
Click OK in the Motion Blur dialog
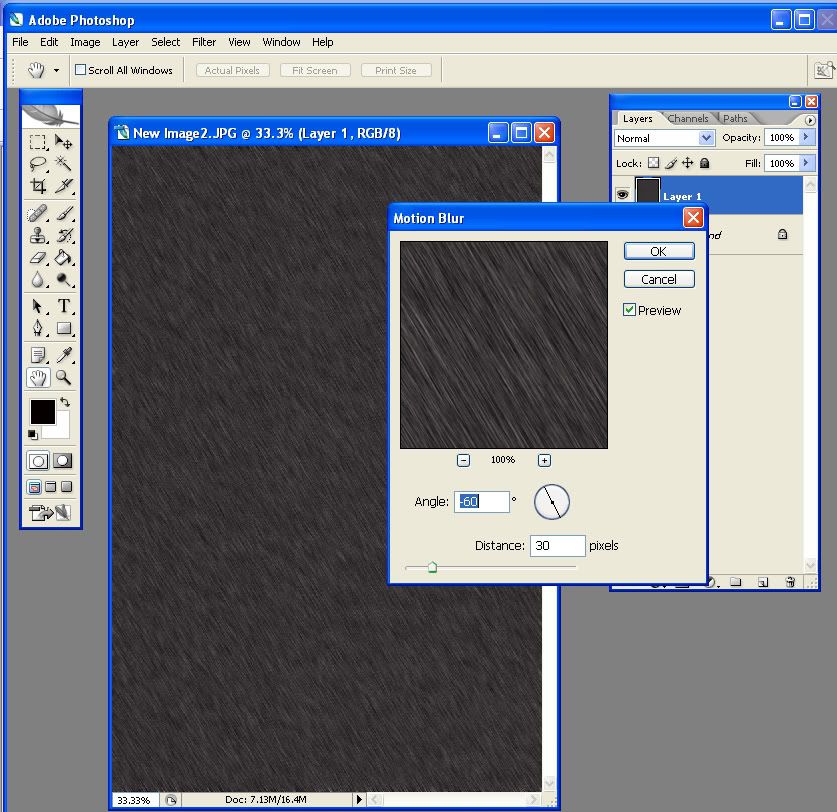click(x=658, y=251)
